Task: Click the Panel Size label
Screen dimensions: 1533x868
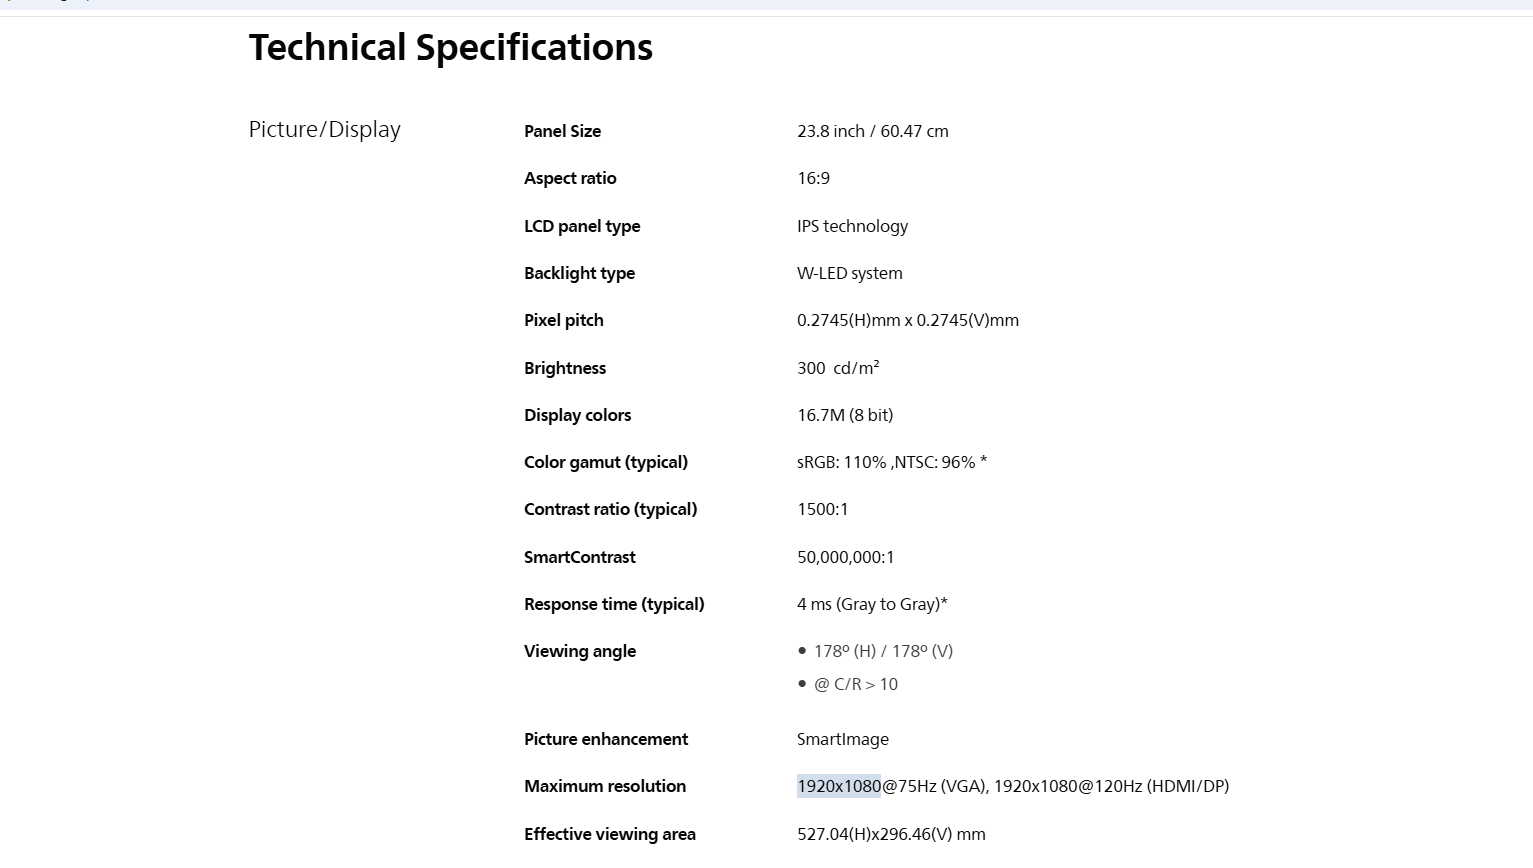Action: pyautogui.click(x=562, y=131)
